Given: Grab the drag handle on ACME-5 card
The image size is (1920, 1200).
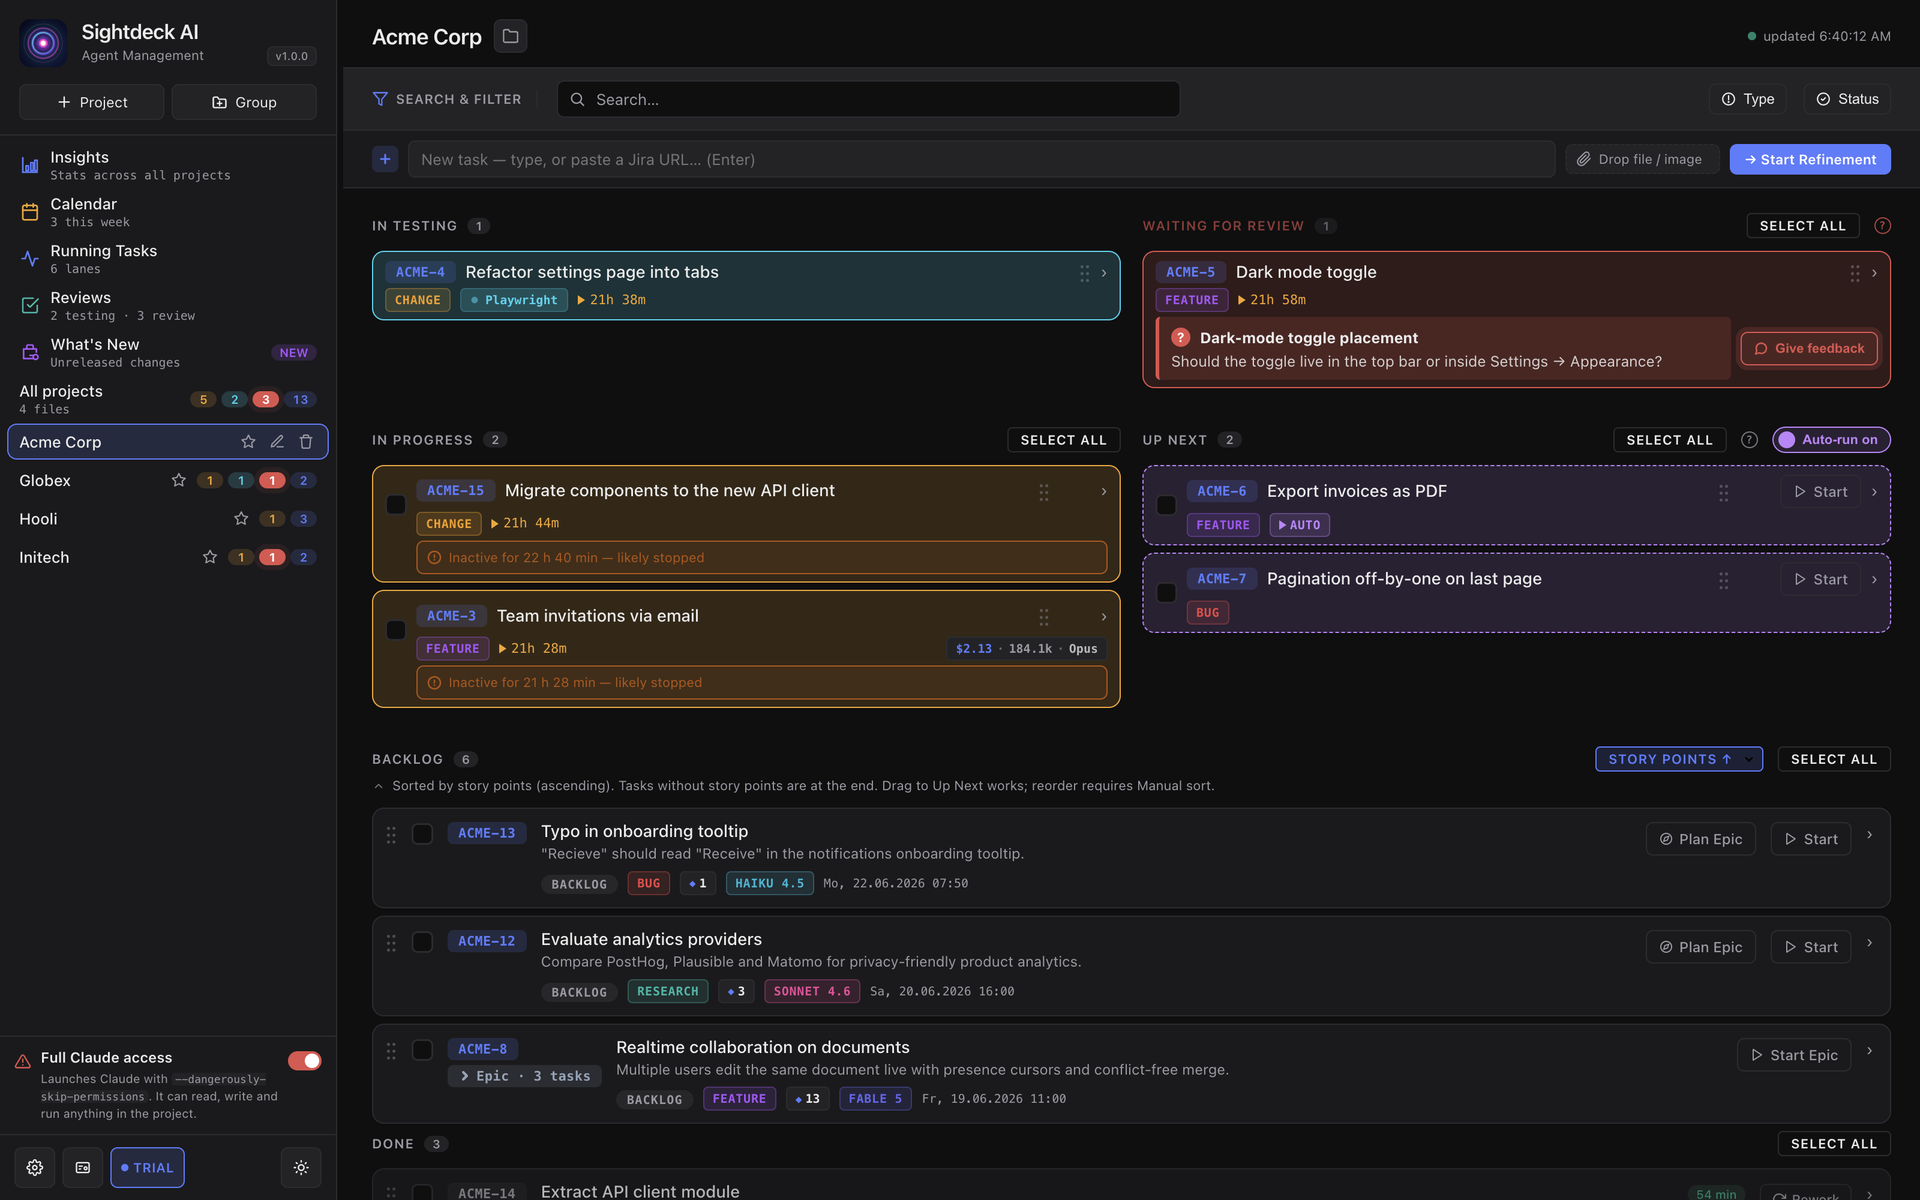Looking at the screenshot, I should pyautogui.click(x=1855, y=273).
